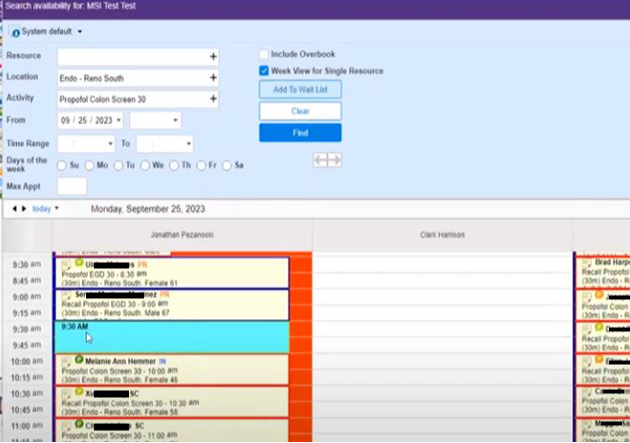Click the IN tag beside Melanie Ann Hemmer
This screenshot has height=443, width=630.
pyautogui.click(x=162, y=361)
